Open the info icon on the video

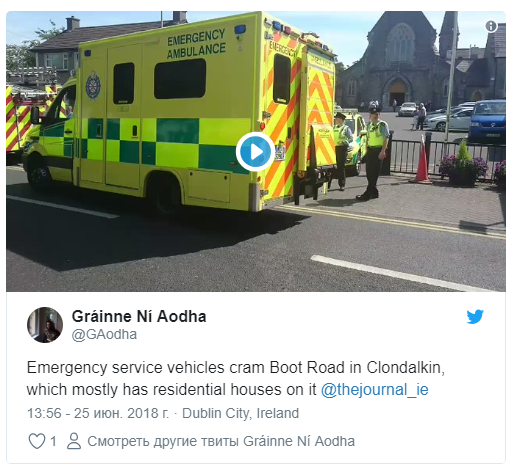click(x=491, y=26)
